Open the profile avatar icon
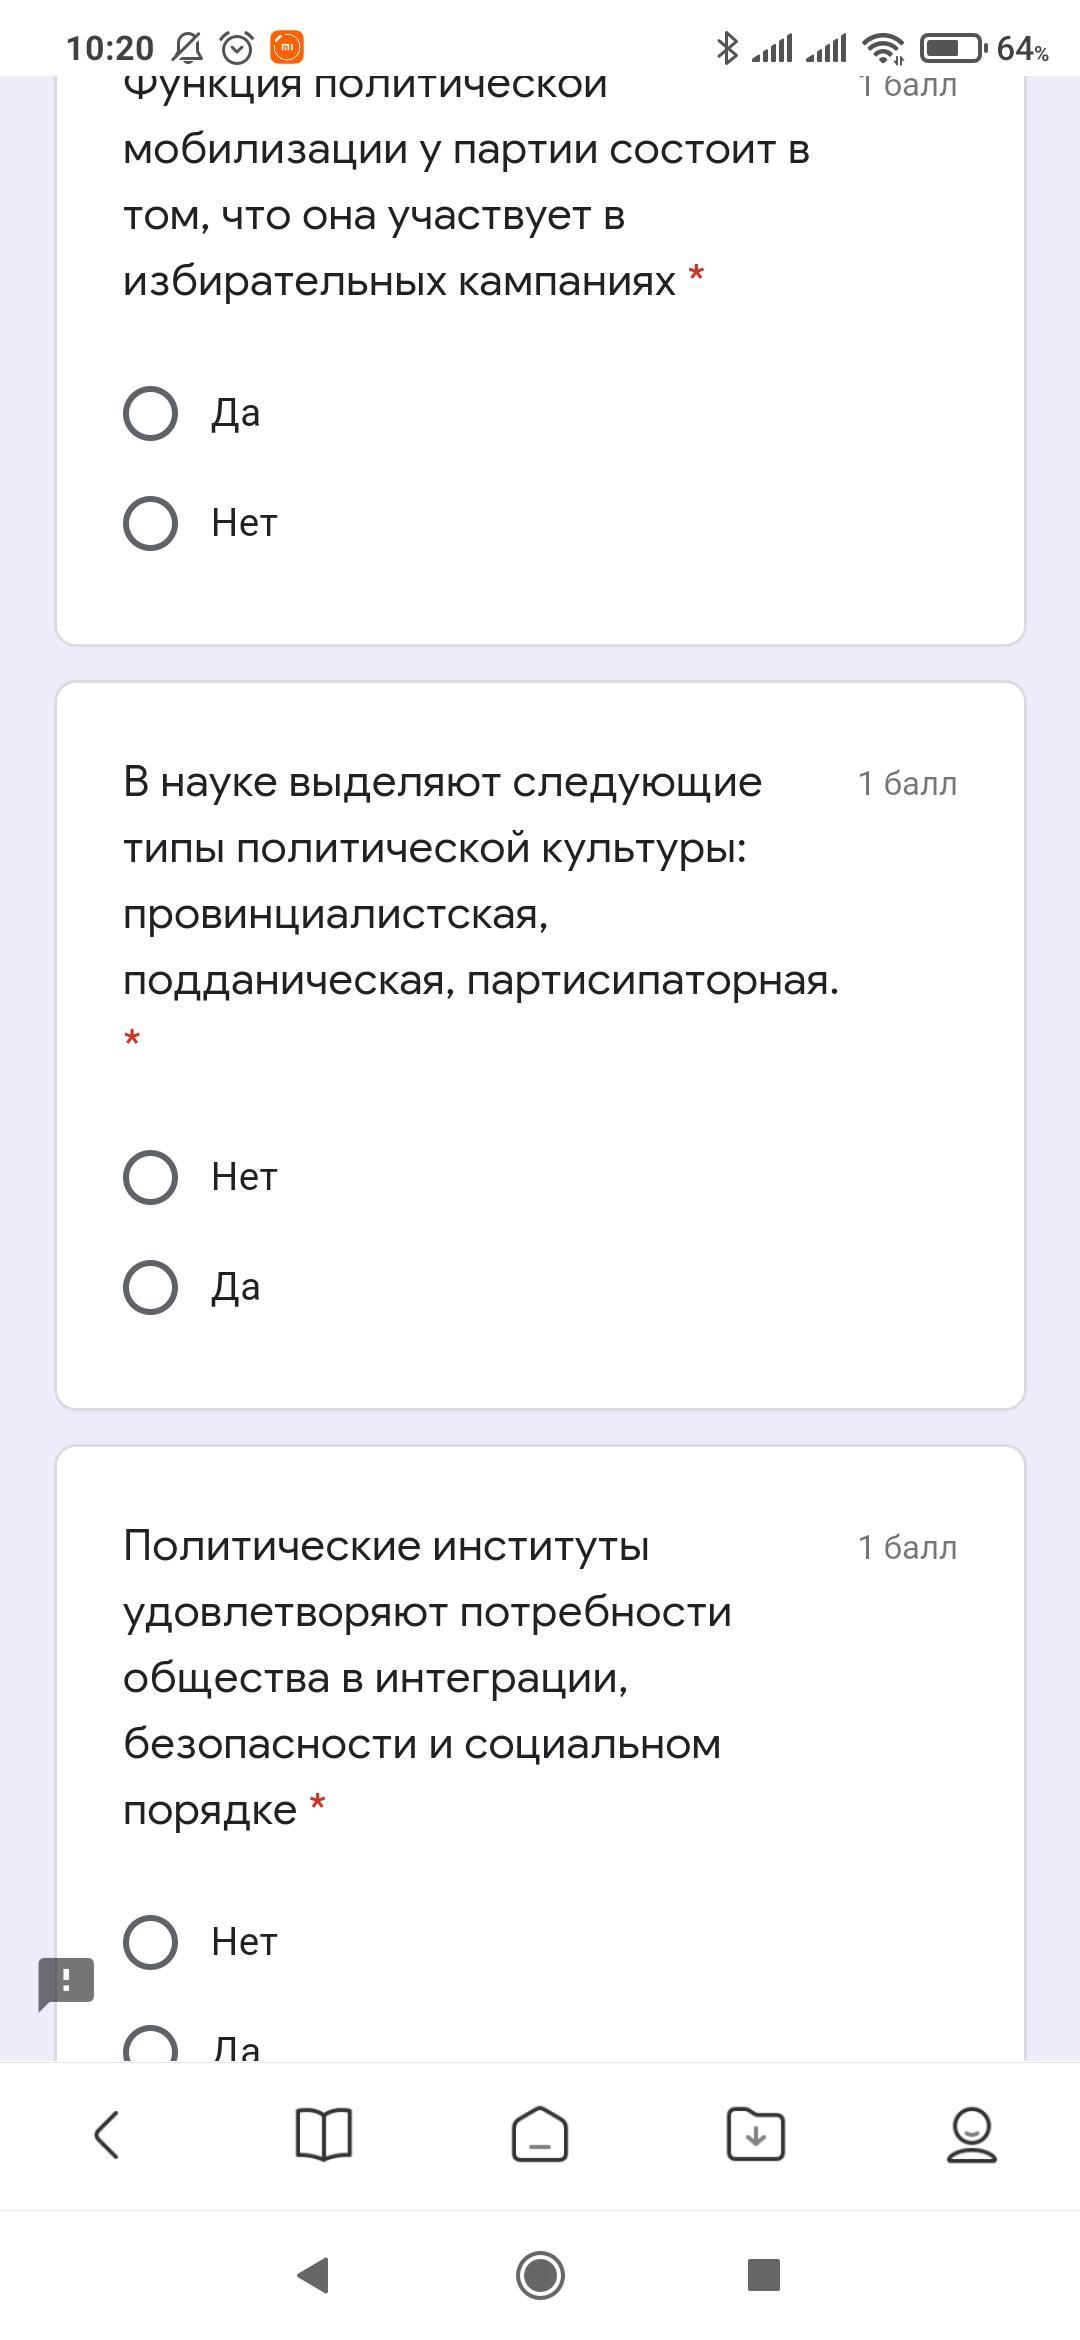The width and height of the screenshot is (1080, 2340). pos(971,2135)
